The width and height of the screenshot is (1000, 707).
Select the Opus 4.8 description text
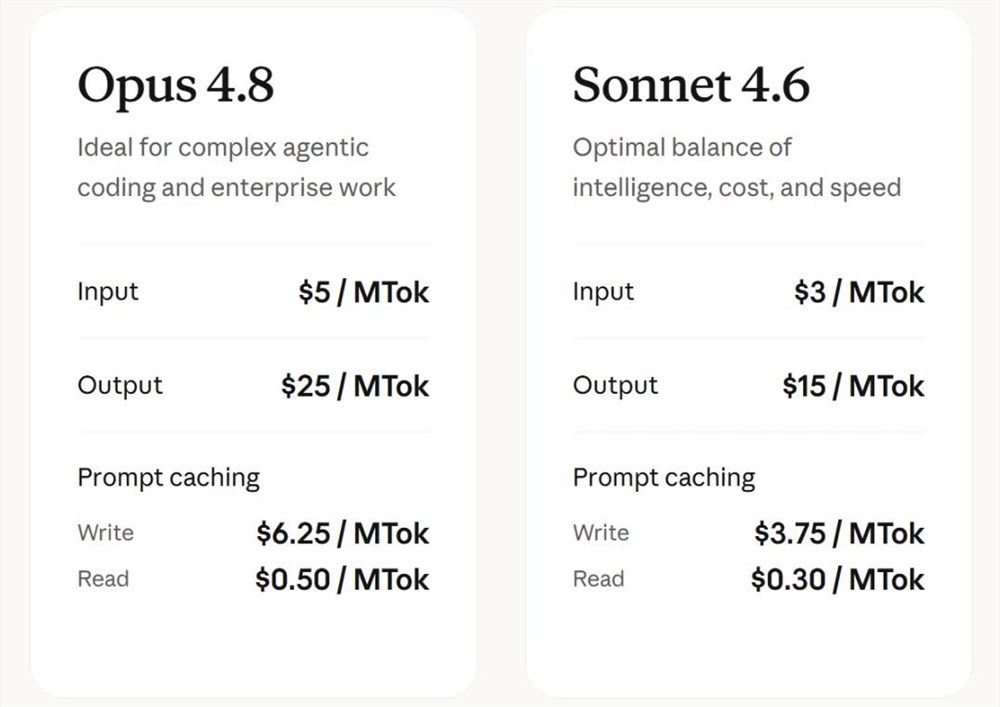tap(236, 168)
